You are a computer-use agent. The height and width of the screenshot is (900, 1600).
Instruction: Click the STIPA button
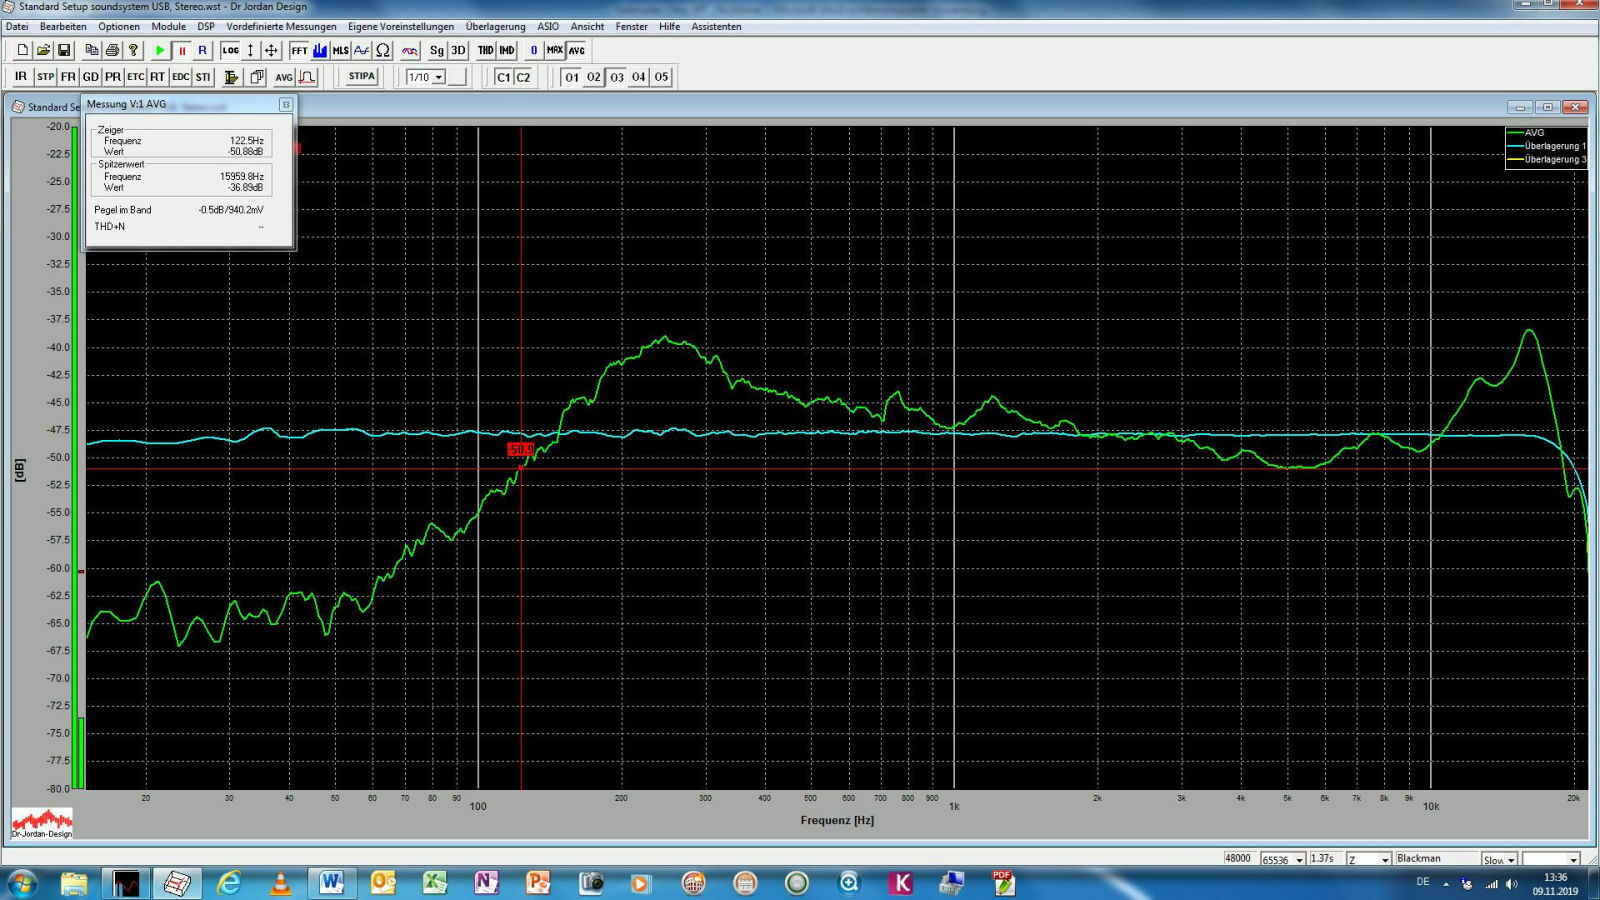point(362,77)
